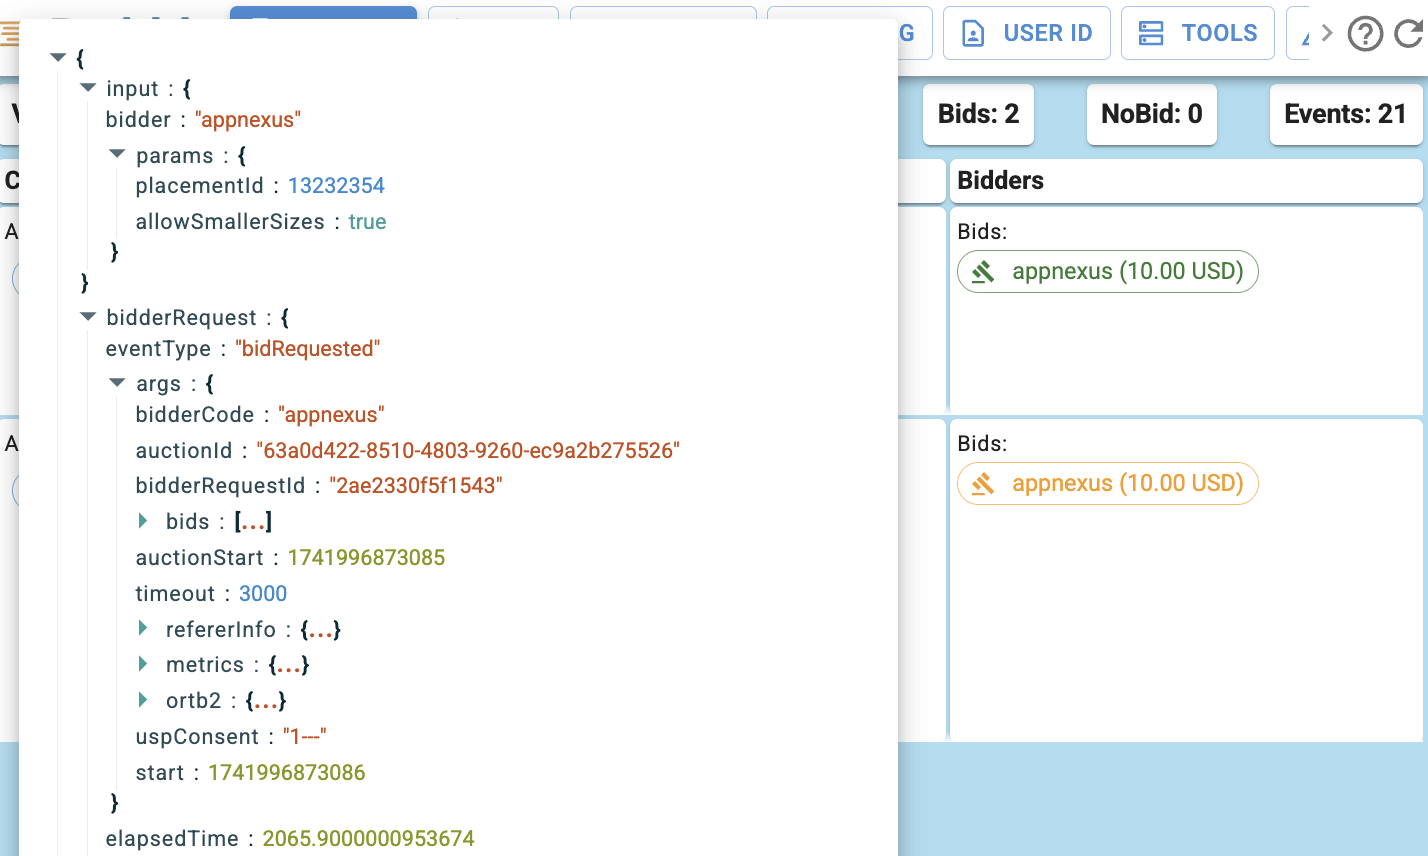Click the start value 1741996873086
This screenshot has height=856, width=1428.
click(287, 773)
